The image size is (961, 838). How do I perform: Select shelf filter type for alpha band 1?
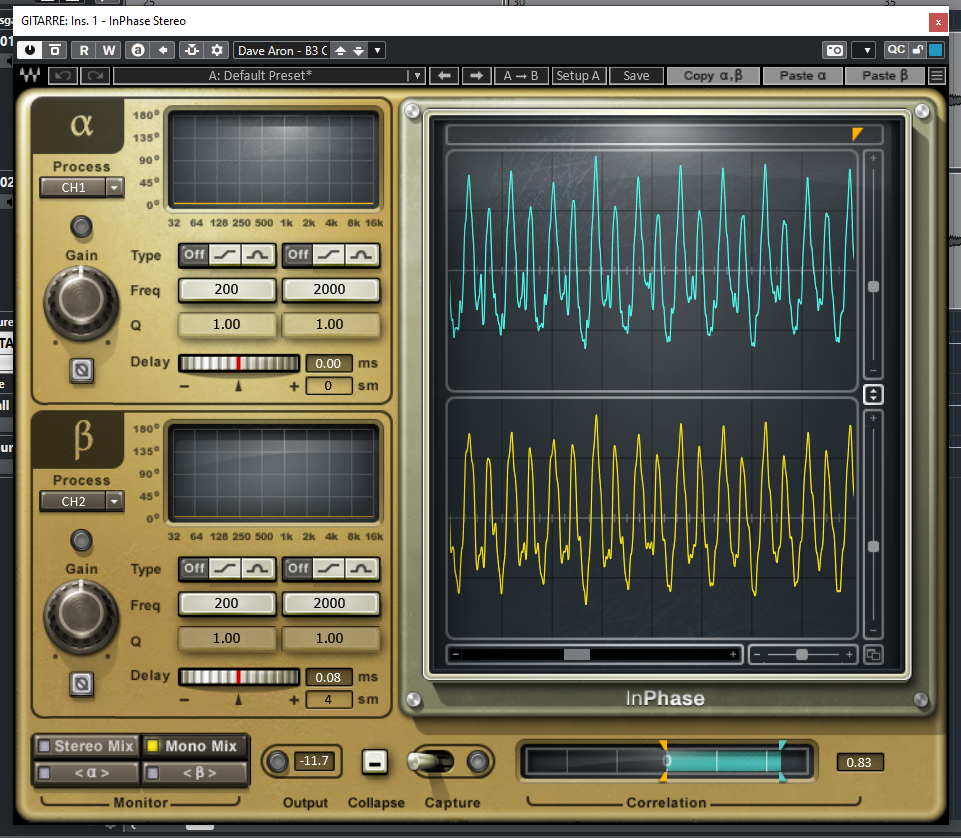[x=225, y=255]
